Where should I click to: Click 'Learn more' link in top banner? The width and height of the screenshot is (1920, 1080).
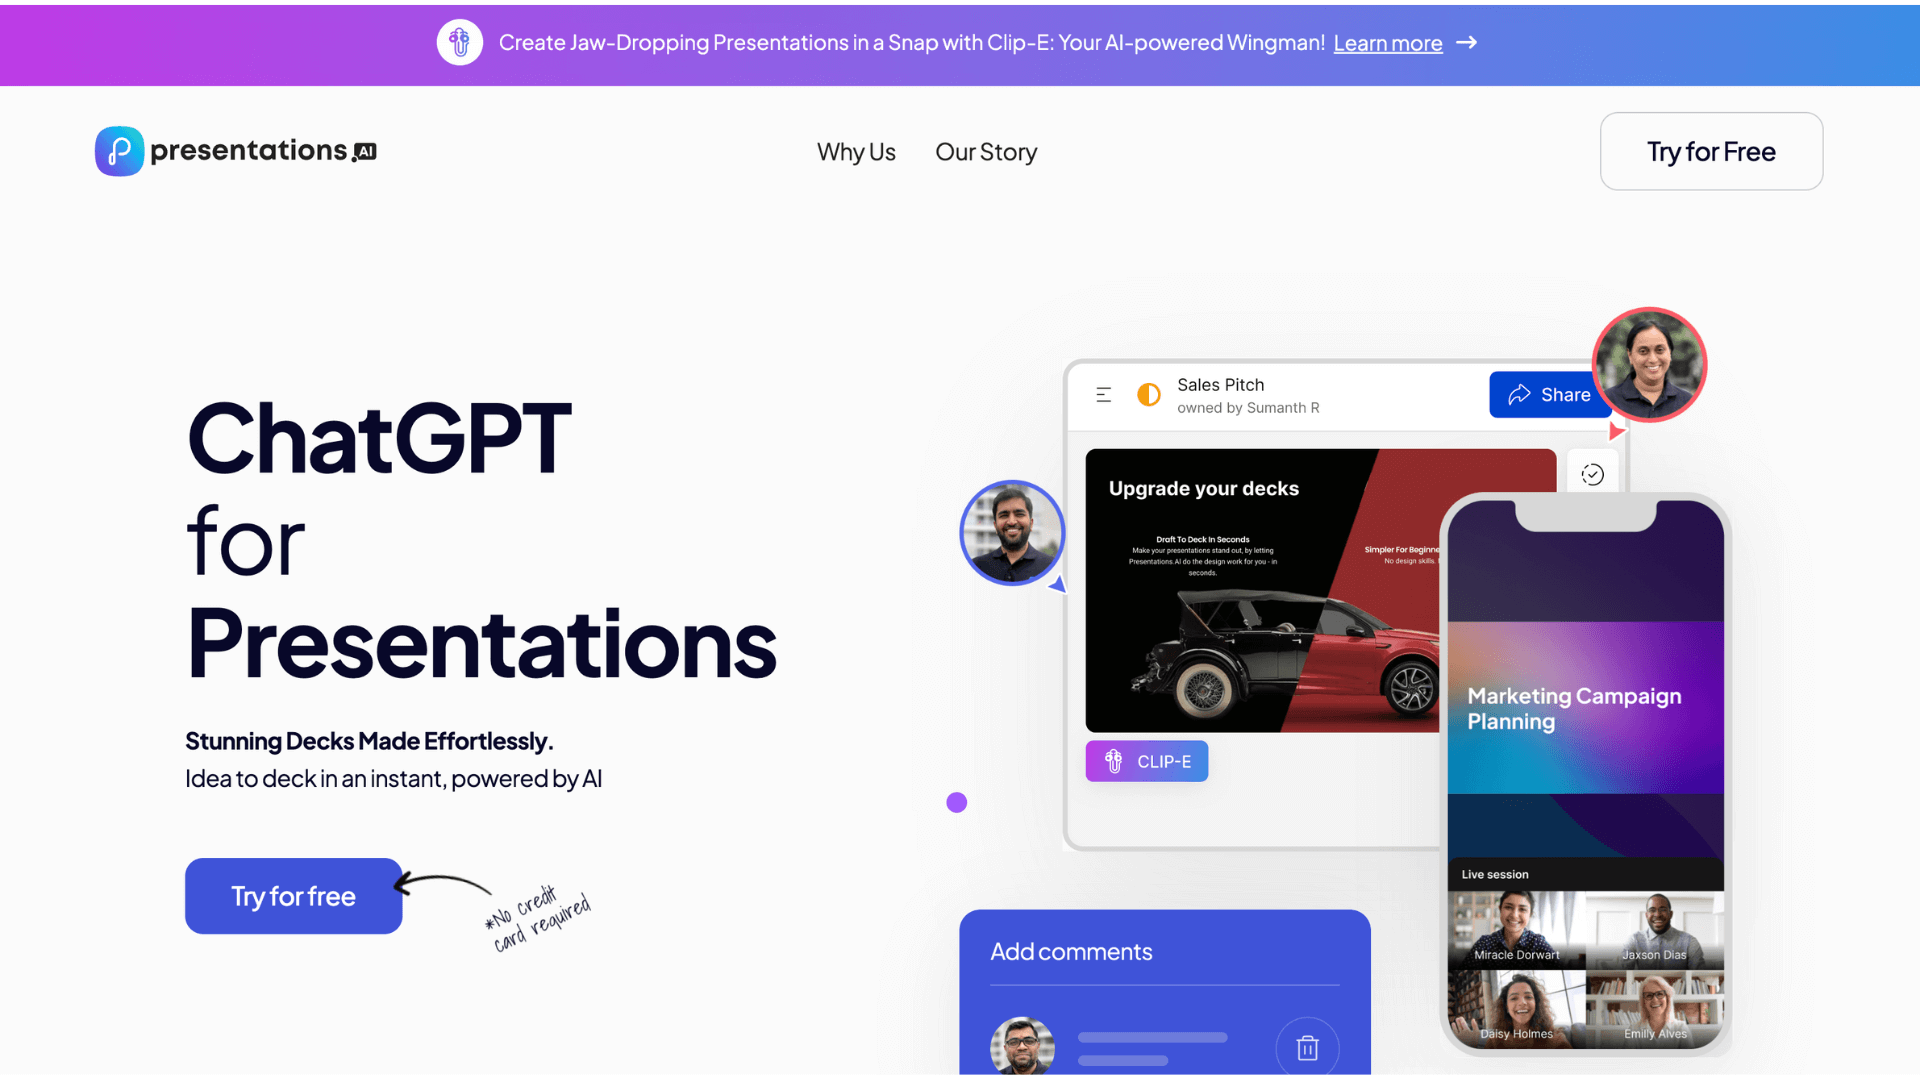[x=1387, y=42]
